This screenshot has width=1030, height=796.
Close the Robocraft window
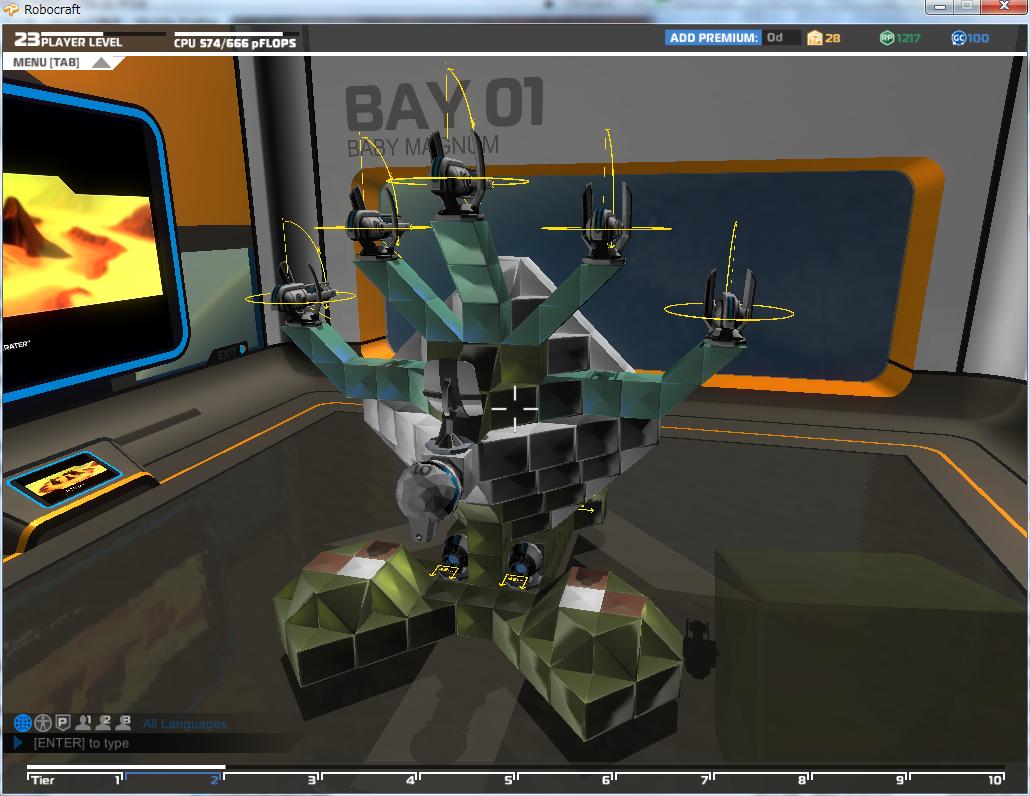click(x=1003, y=7)
